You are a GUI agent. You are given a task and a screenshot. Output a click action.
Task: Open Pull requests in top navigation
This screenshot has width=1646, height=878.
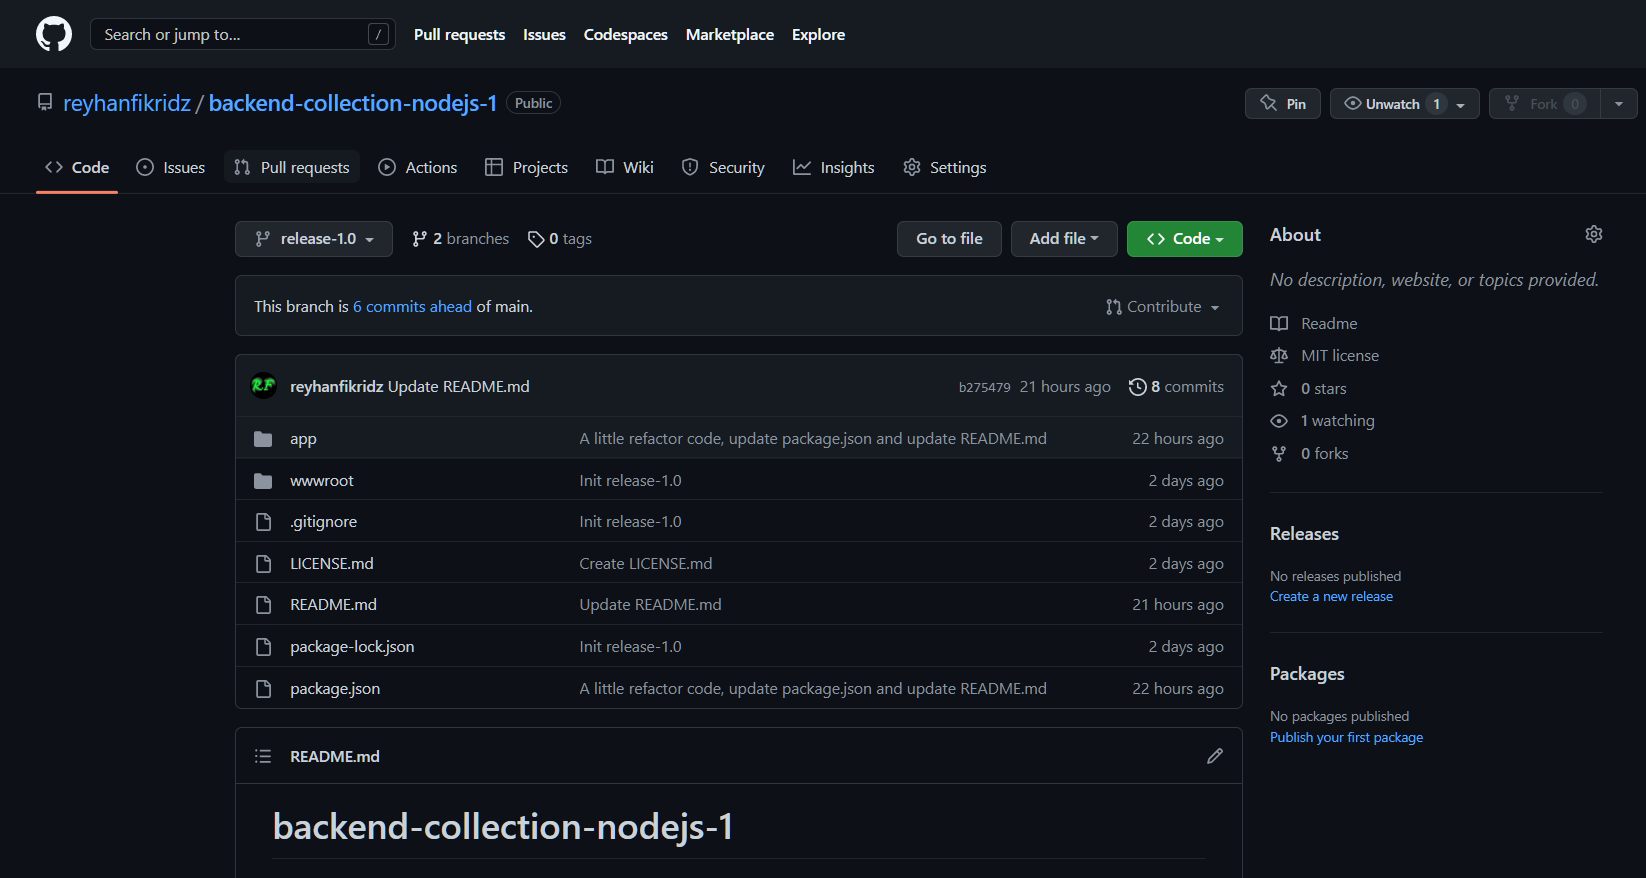(460, 34)
